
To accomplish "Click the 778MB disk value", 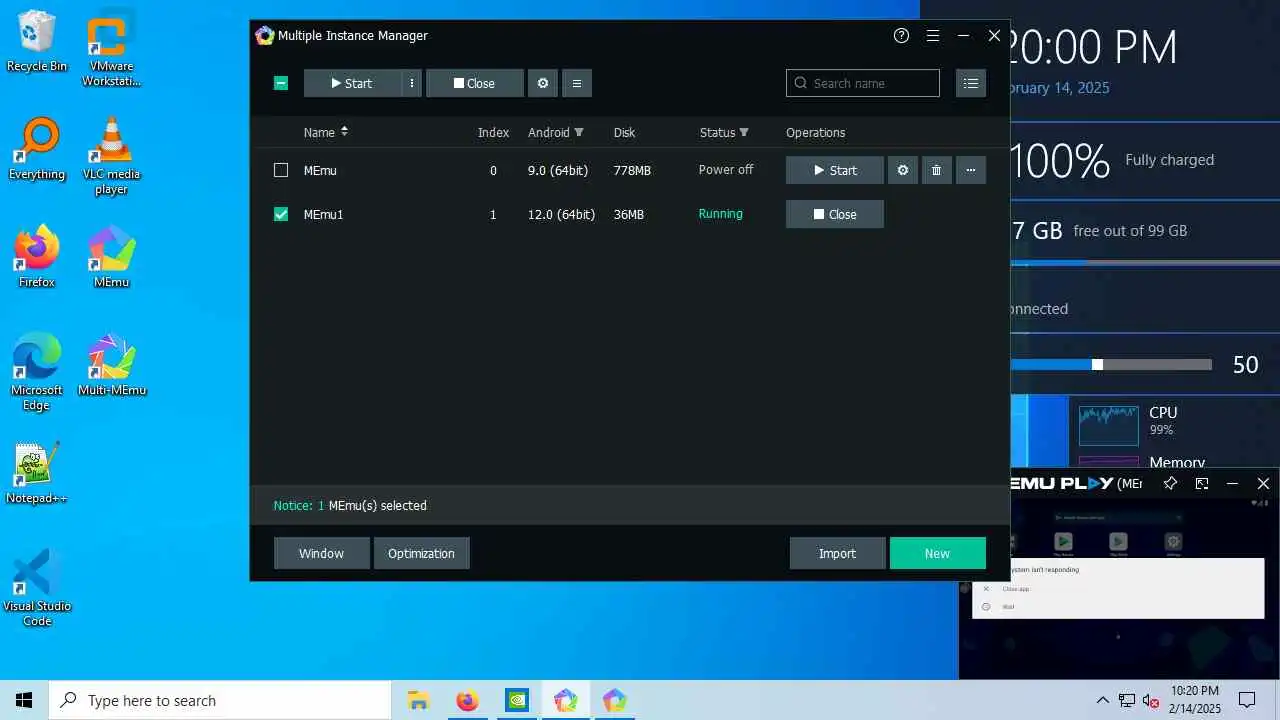I will [632, 170].
